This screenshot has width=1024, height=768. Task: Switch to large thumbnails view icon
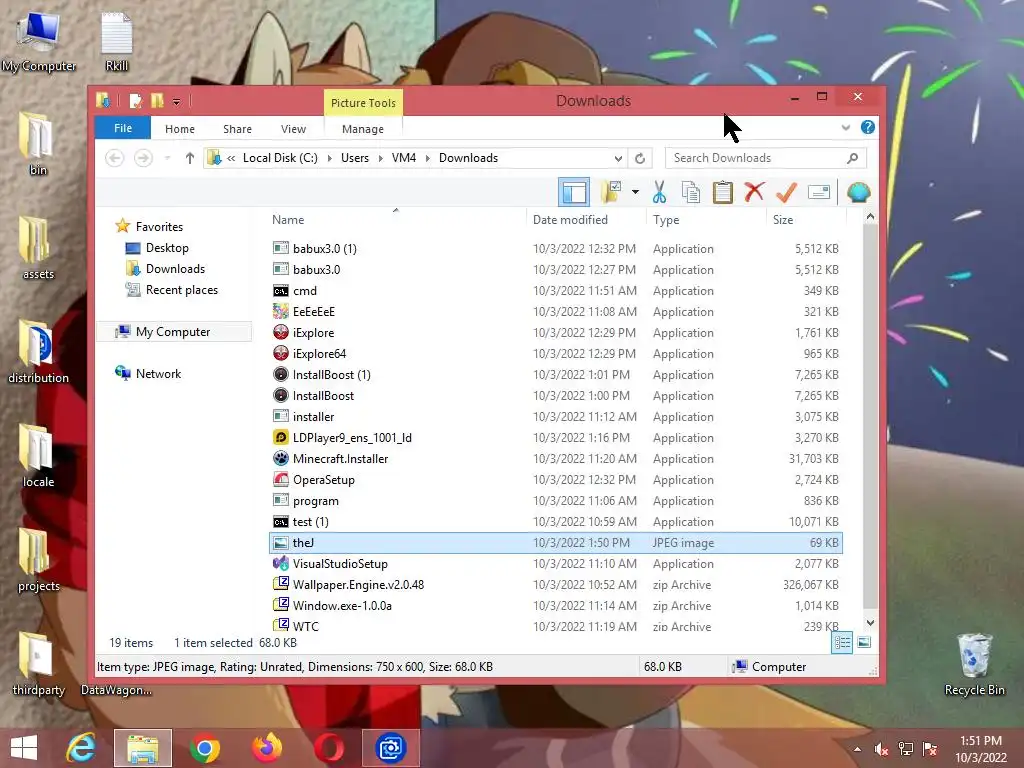pos(863,643)
